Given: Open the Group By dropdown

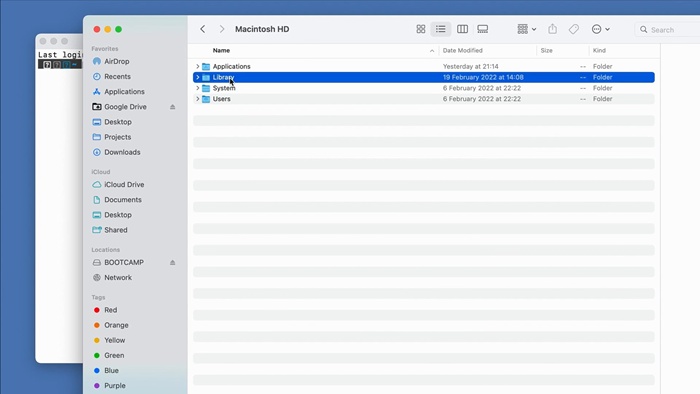Looking at the screenshot, I should point(526,29).
